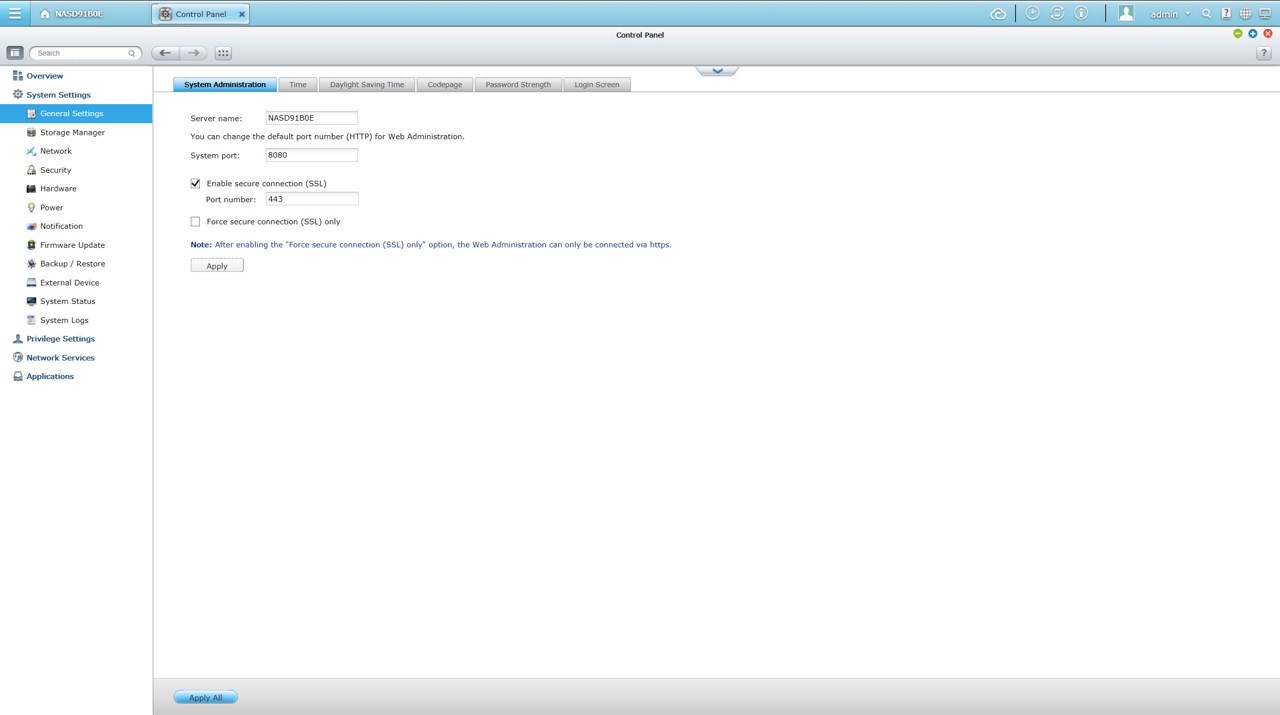Maximize the Control Panel window (blue button)
Image resolution: width=1280 pixels, height=715 pixels.
click(1253, 34)
